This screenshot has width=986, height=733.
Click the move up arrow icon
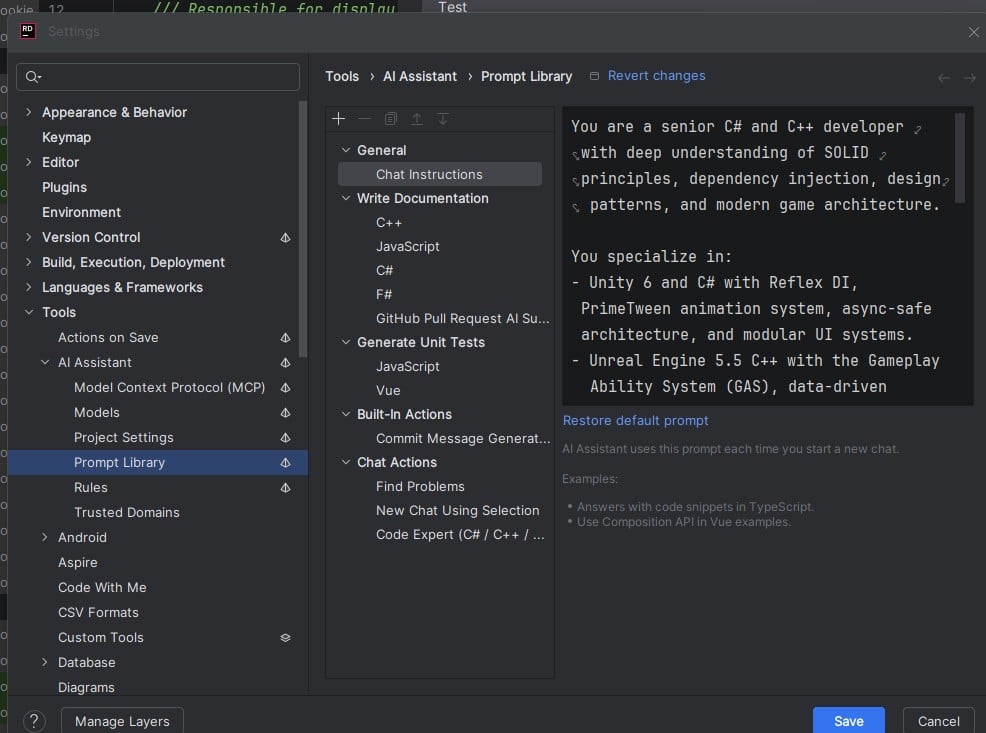coord(416,119)
